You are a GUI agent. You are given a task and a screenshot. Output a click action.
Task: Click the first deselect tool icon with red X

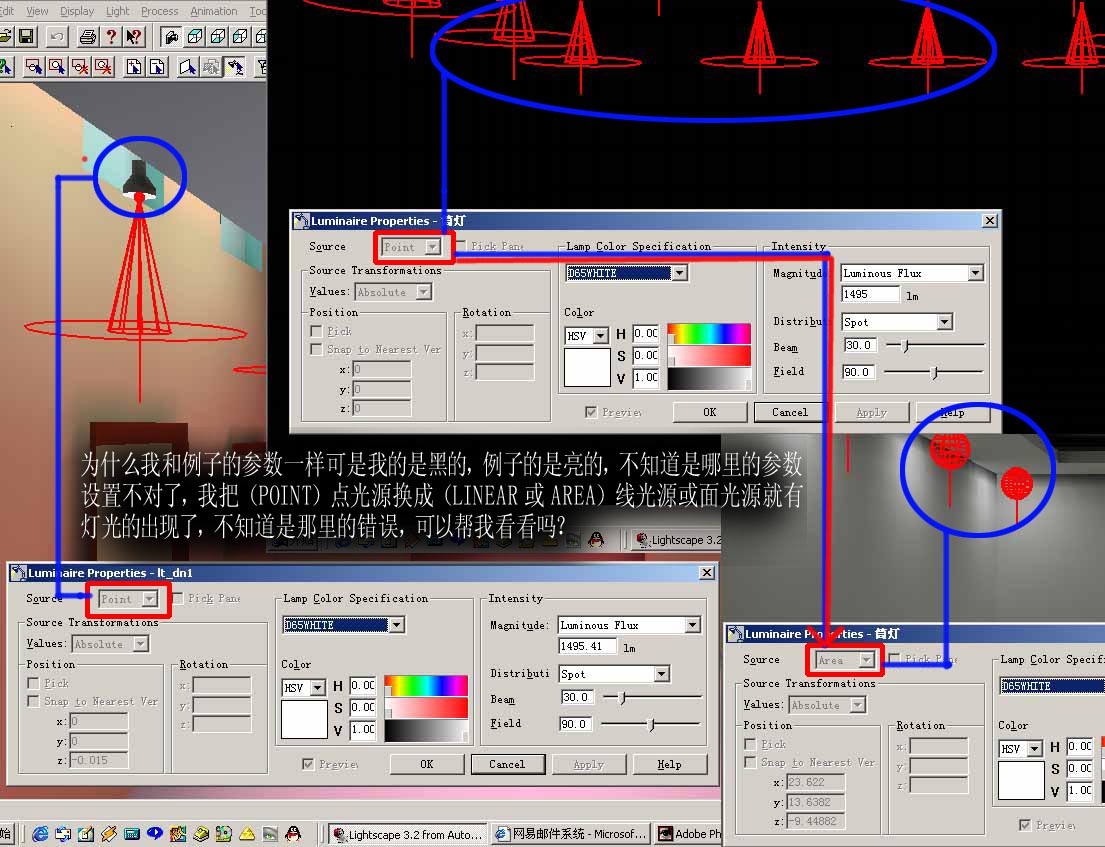(x=80, y=67)
